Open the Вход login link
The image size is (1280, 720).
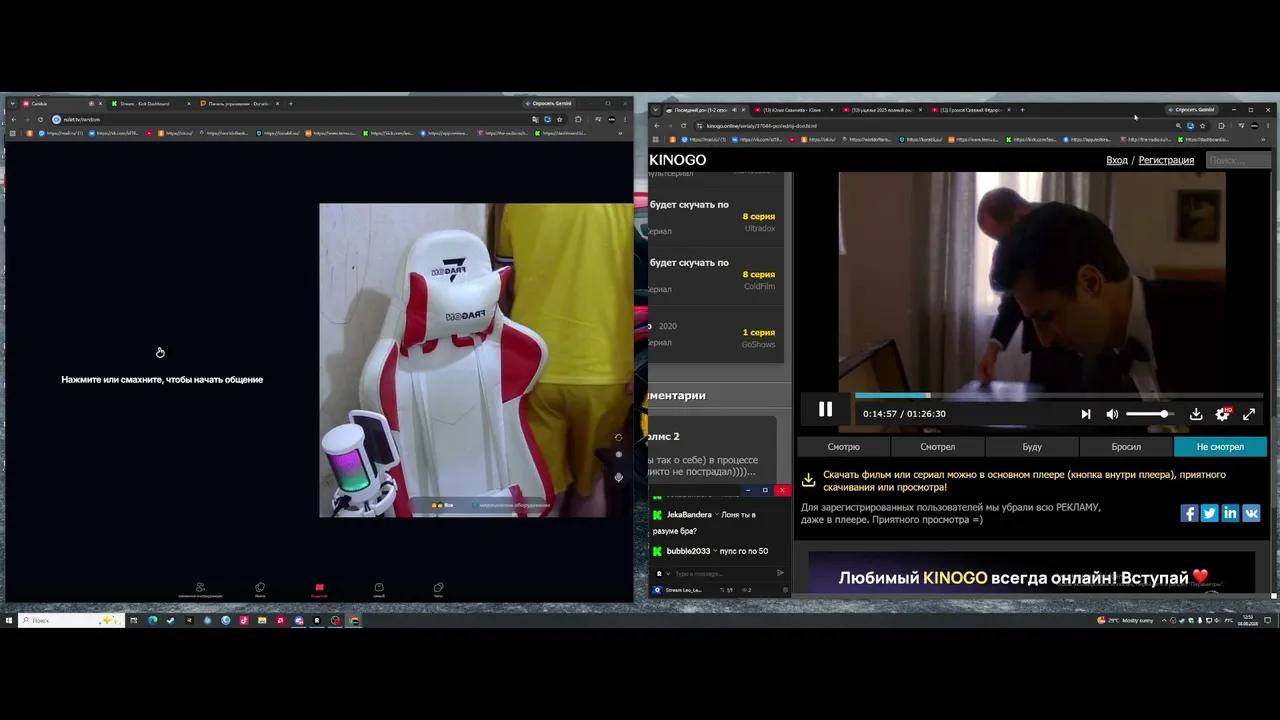click(x=1117, y=160)
